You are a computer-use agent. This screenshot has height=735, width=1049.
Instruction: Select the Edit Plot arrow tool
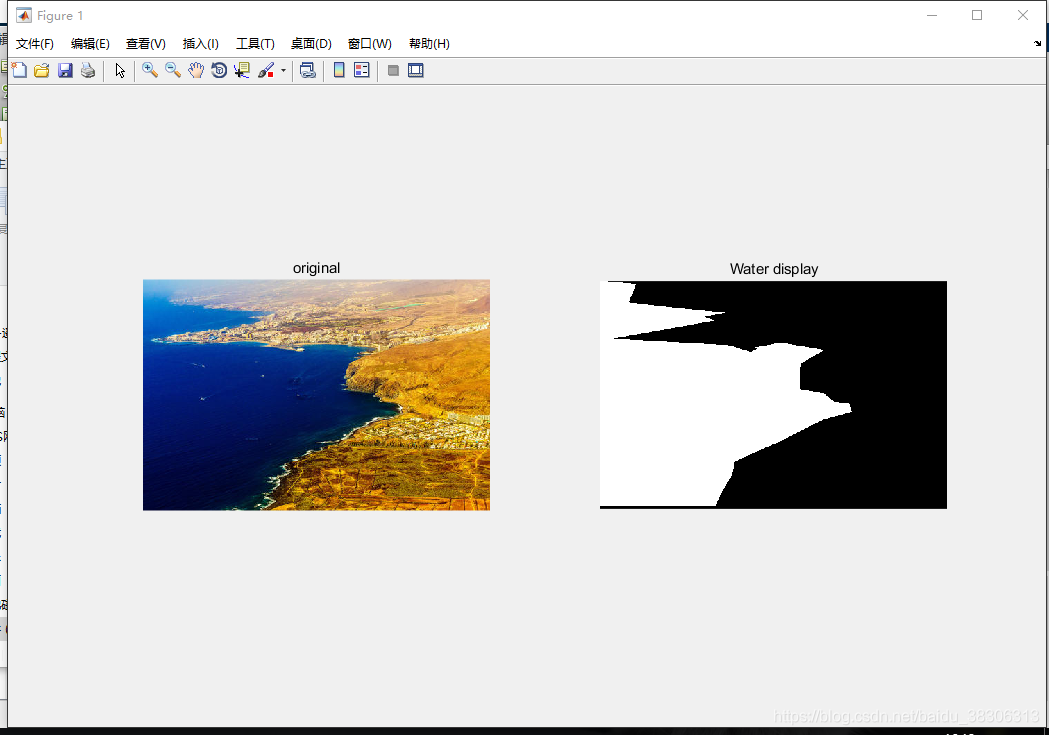119,70
